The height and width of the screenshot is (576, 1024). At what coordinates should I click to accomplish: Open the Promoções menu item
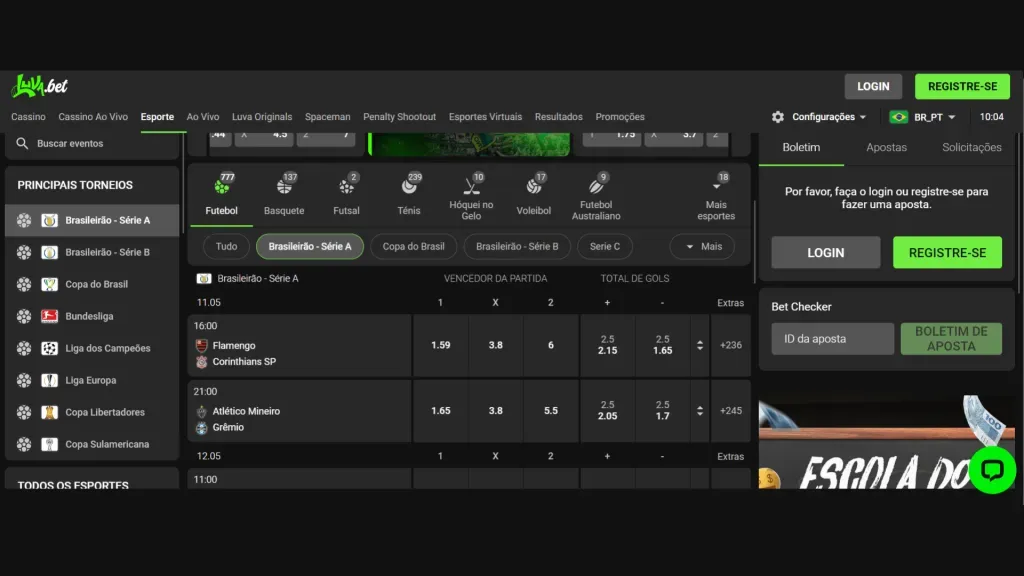pyautogui.click(x=620, y=117)
